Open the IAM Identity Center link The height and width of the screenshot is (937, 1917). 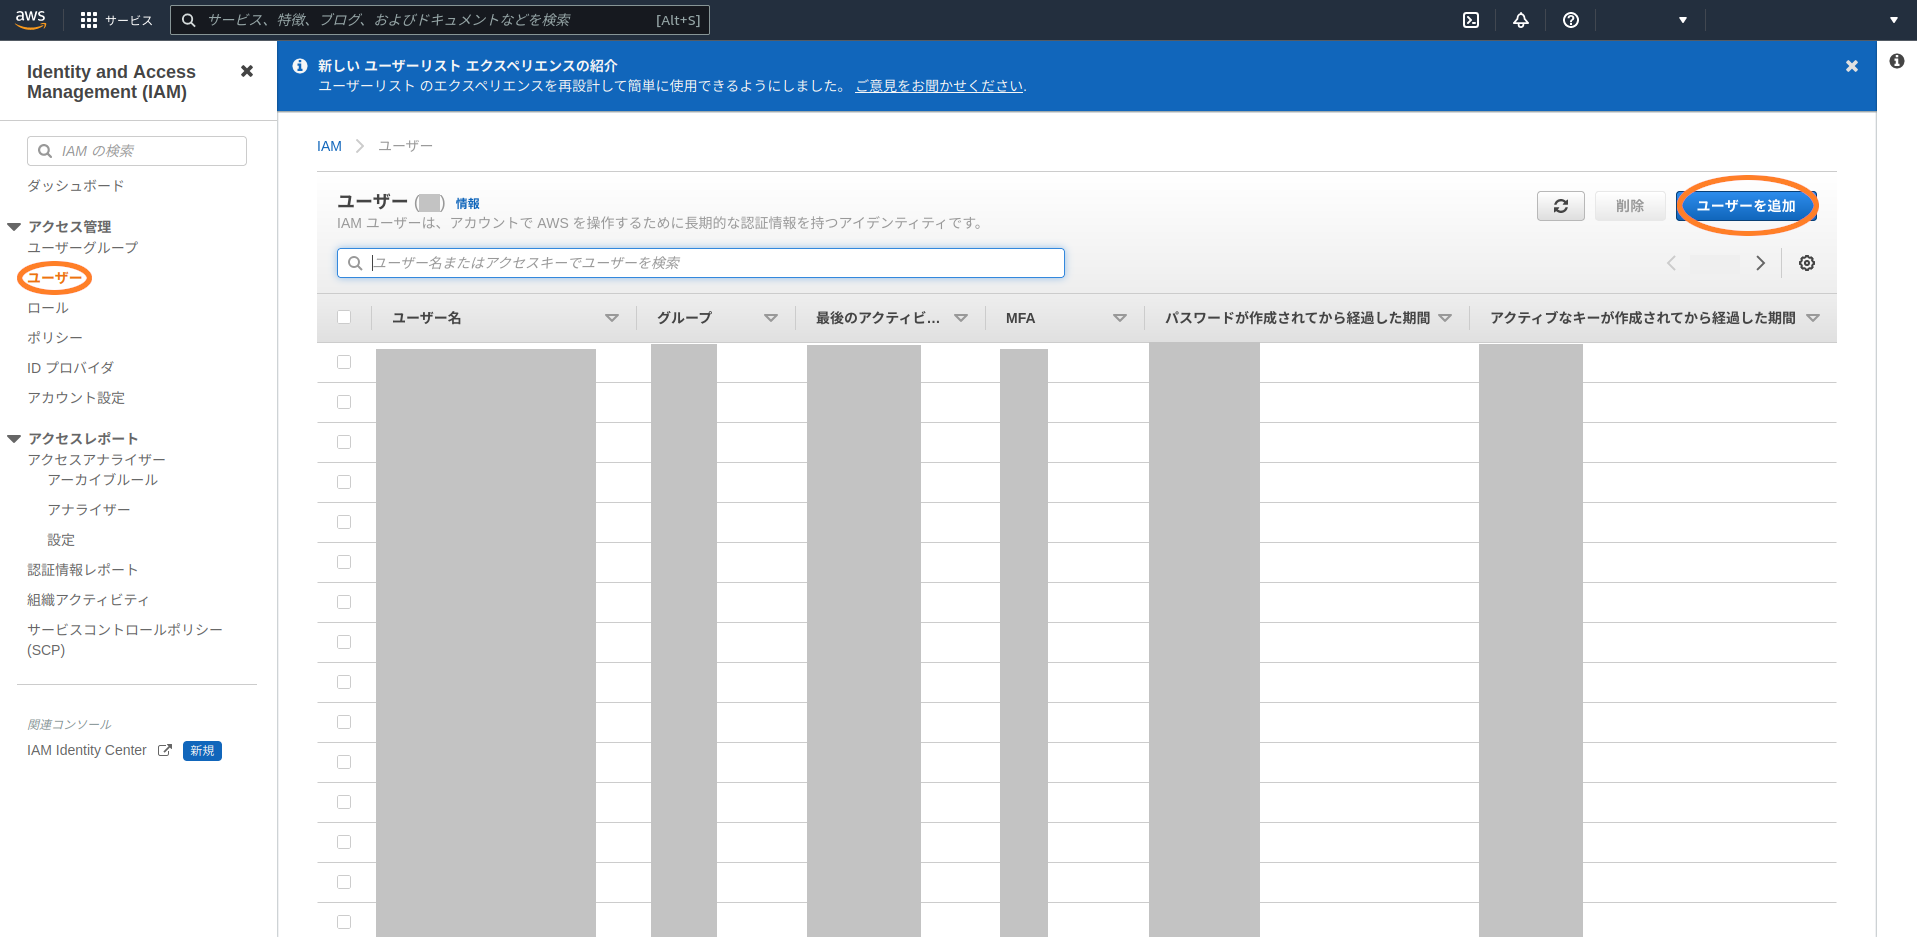87,750
